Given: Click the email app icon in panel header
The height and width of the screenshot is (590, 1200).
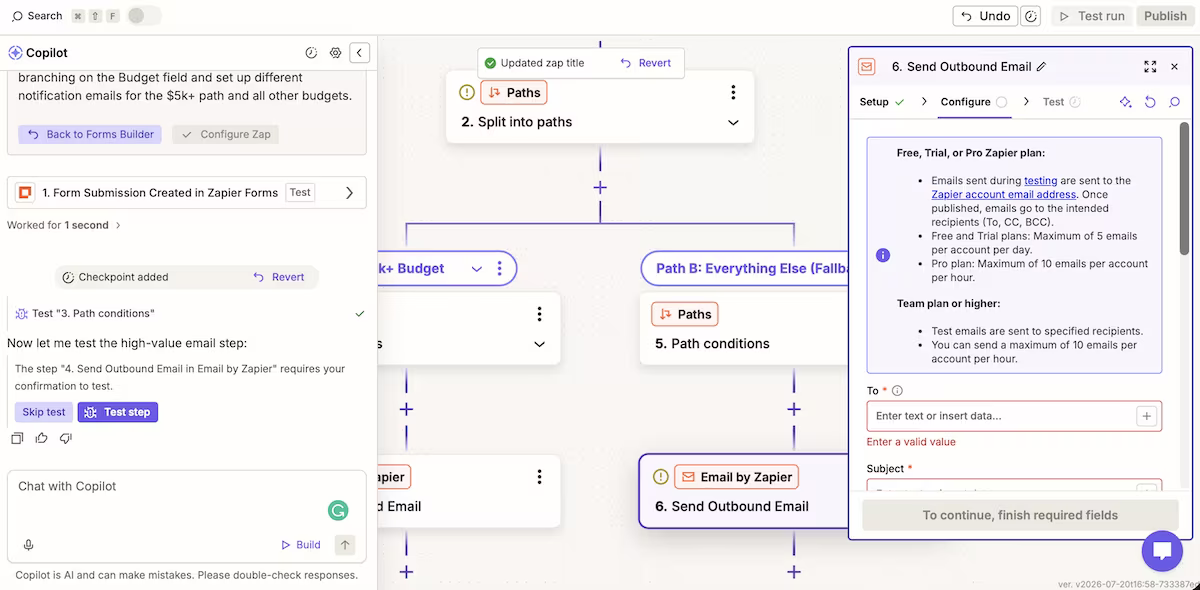Looking at the screenshot, I should pos(867,67).
